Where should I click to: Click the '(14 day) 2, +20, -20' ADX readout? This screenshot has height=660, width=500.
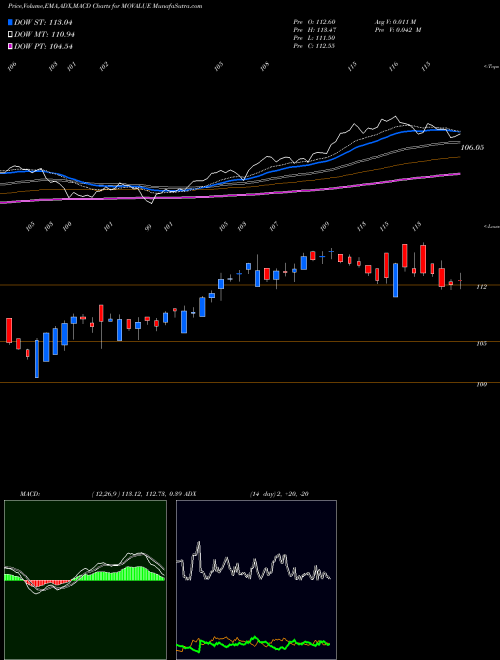(x=279, y=494)
